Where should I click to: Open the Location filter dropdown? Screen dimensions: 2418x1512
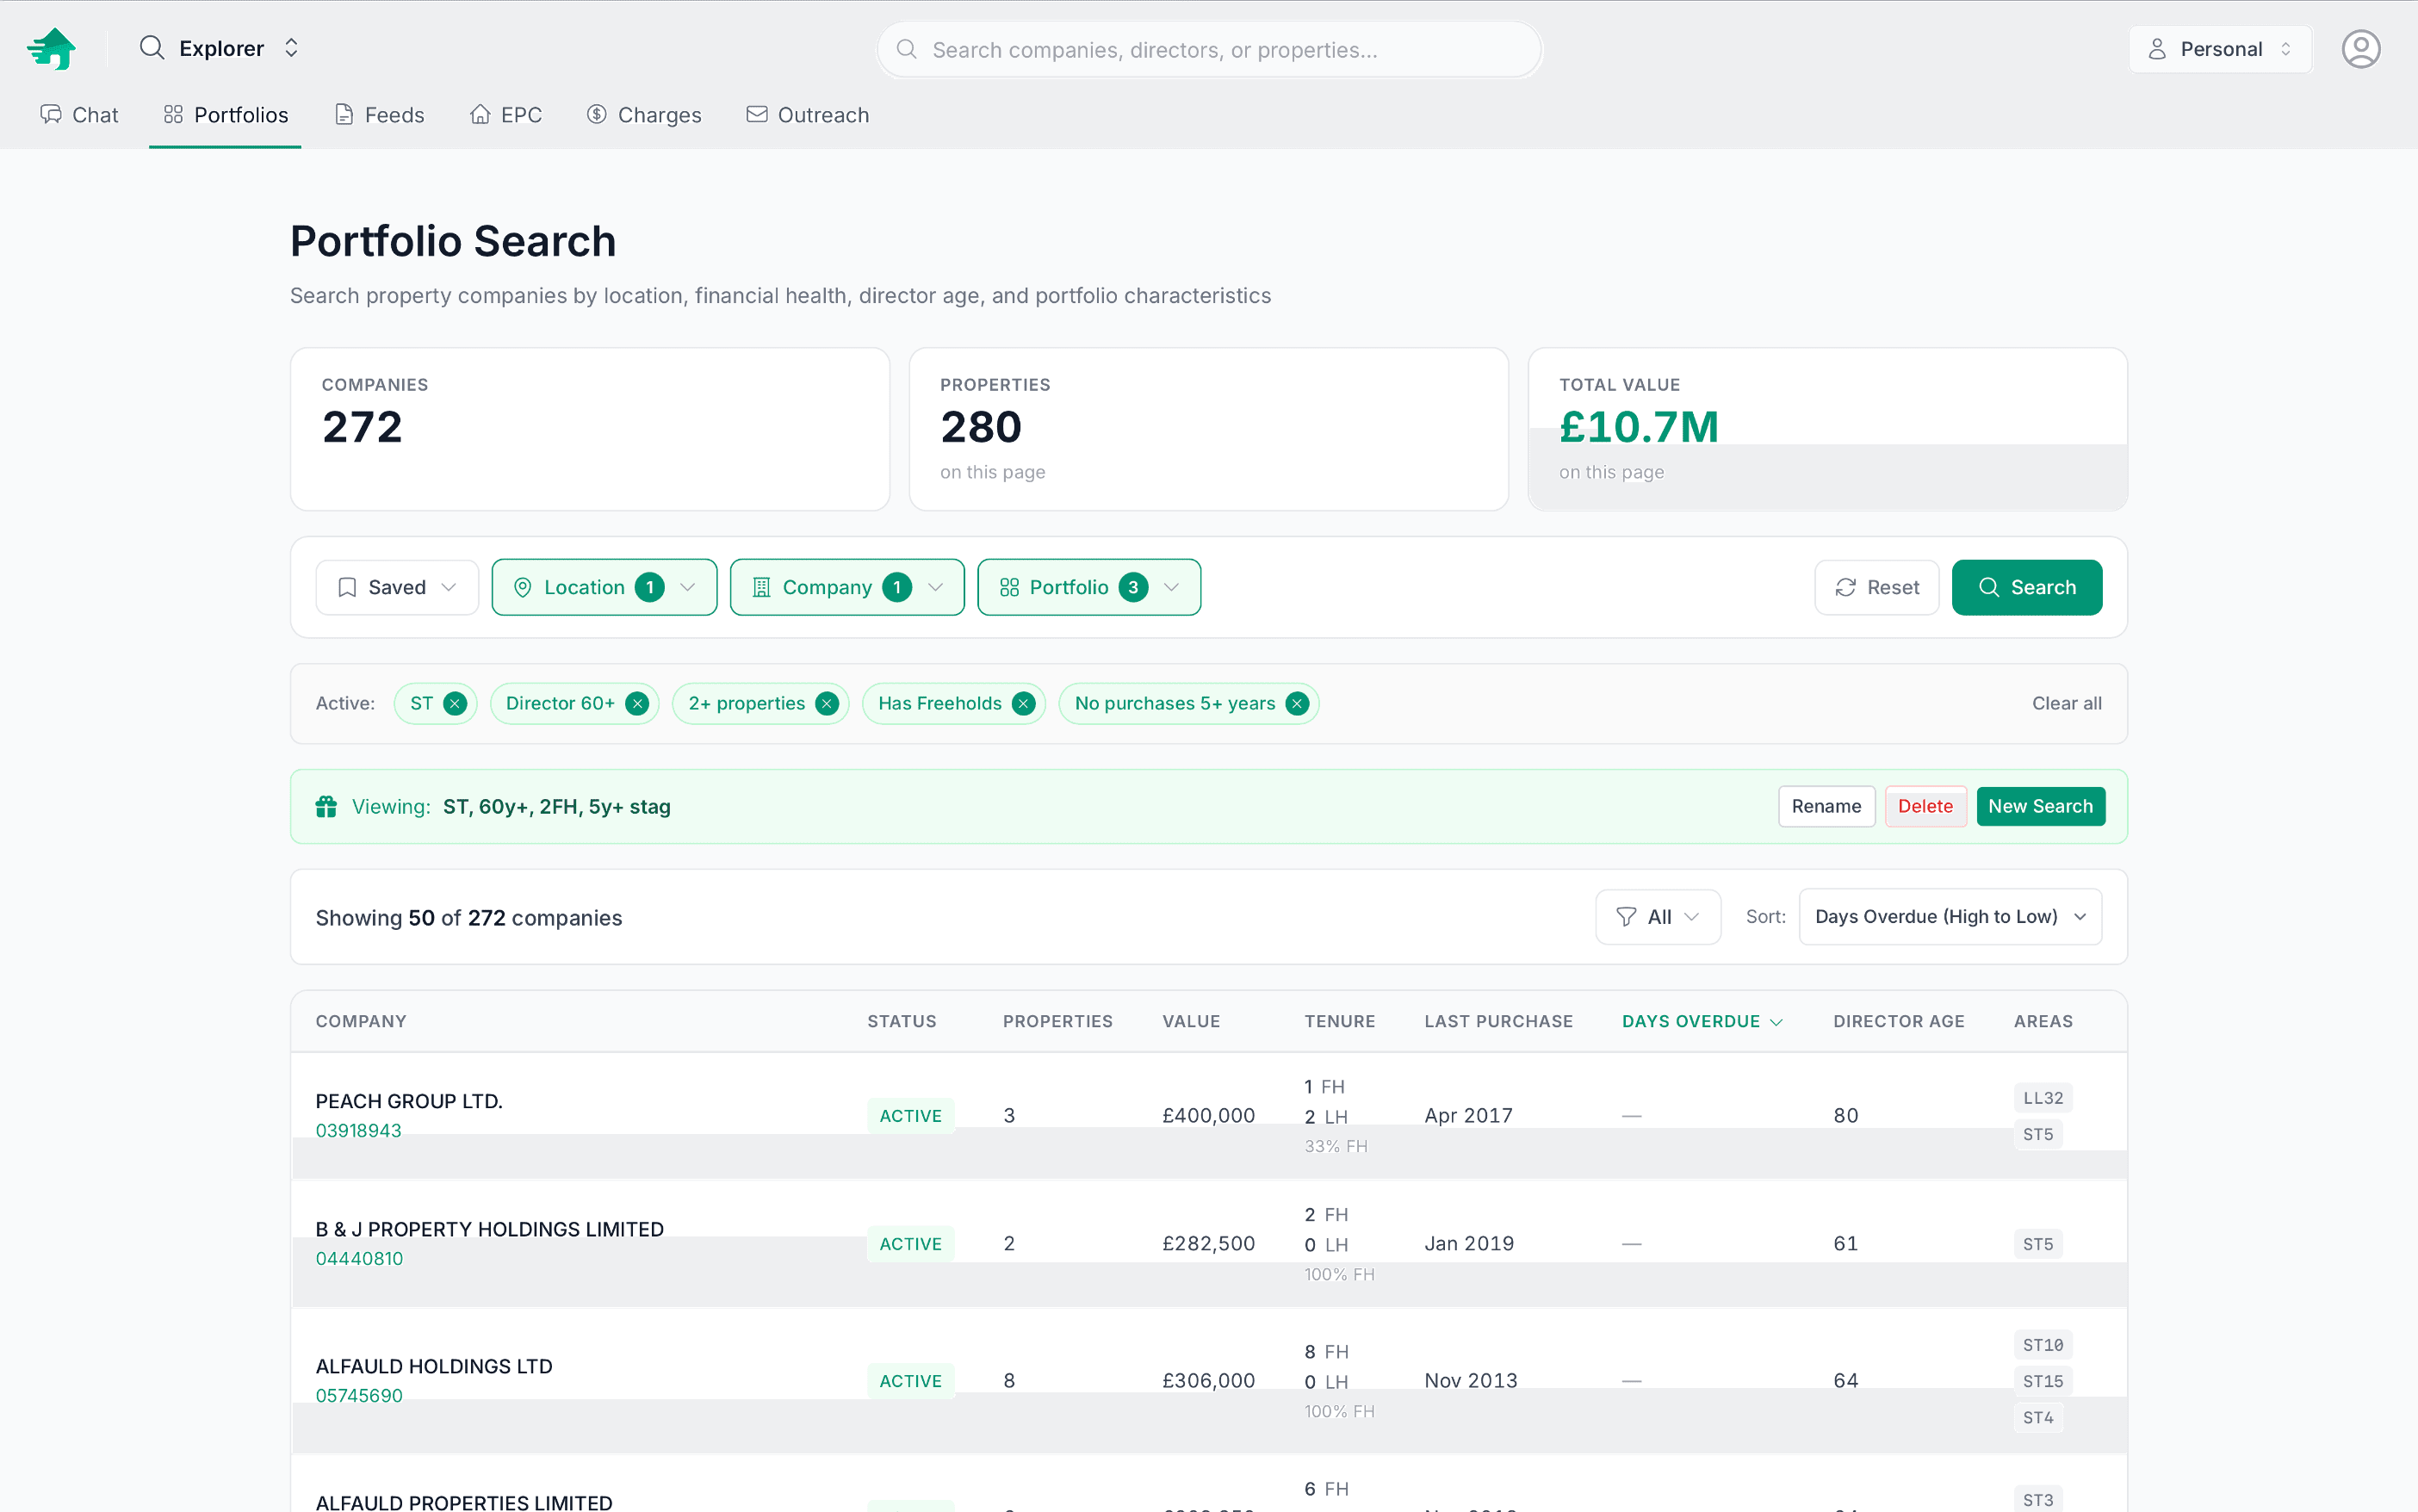pyautogui.click(x=604, y=587)
